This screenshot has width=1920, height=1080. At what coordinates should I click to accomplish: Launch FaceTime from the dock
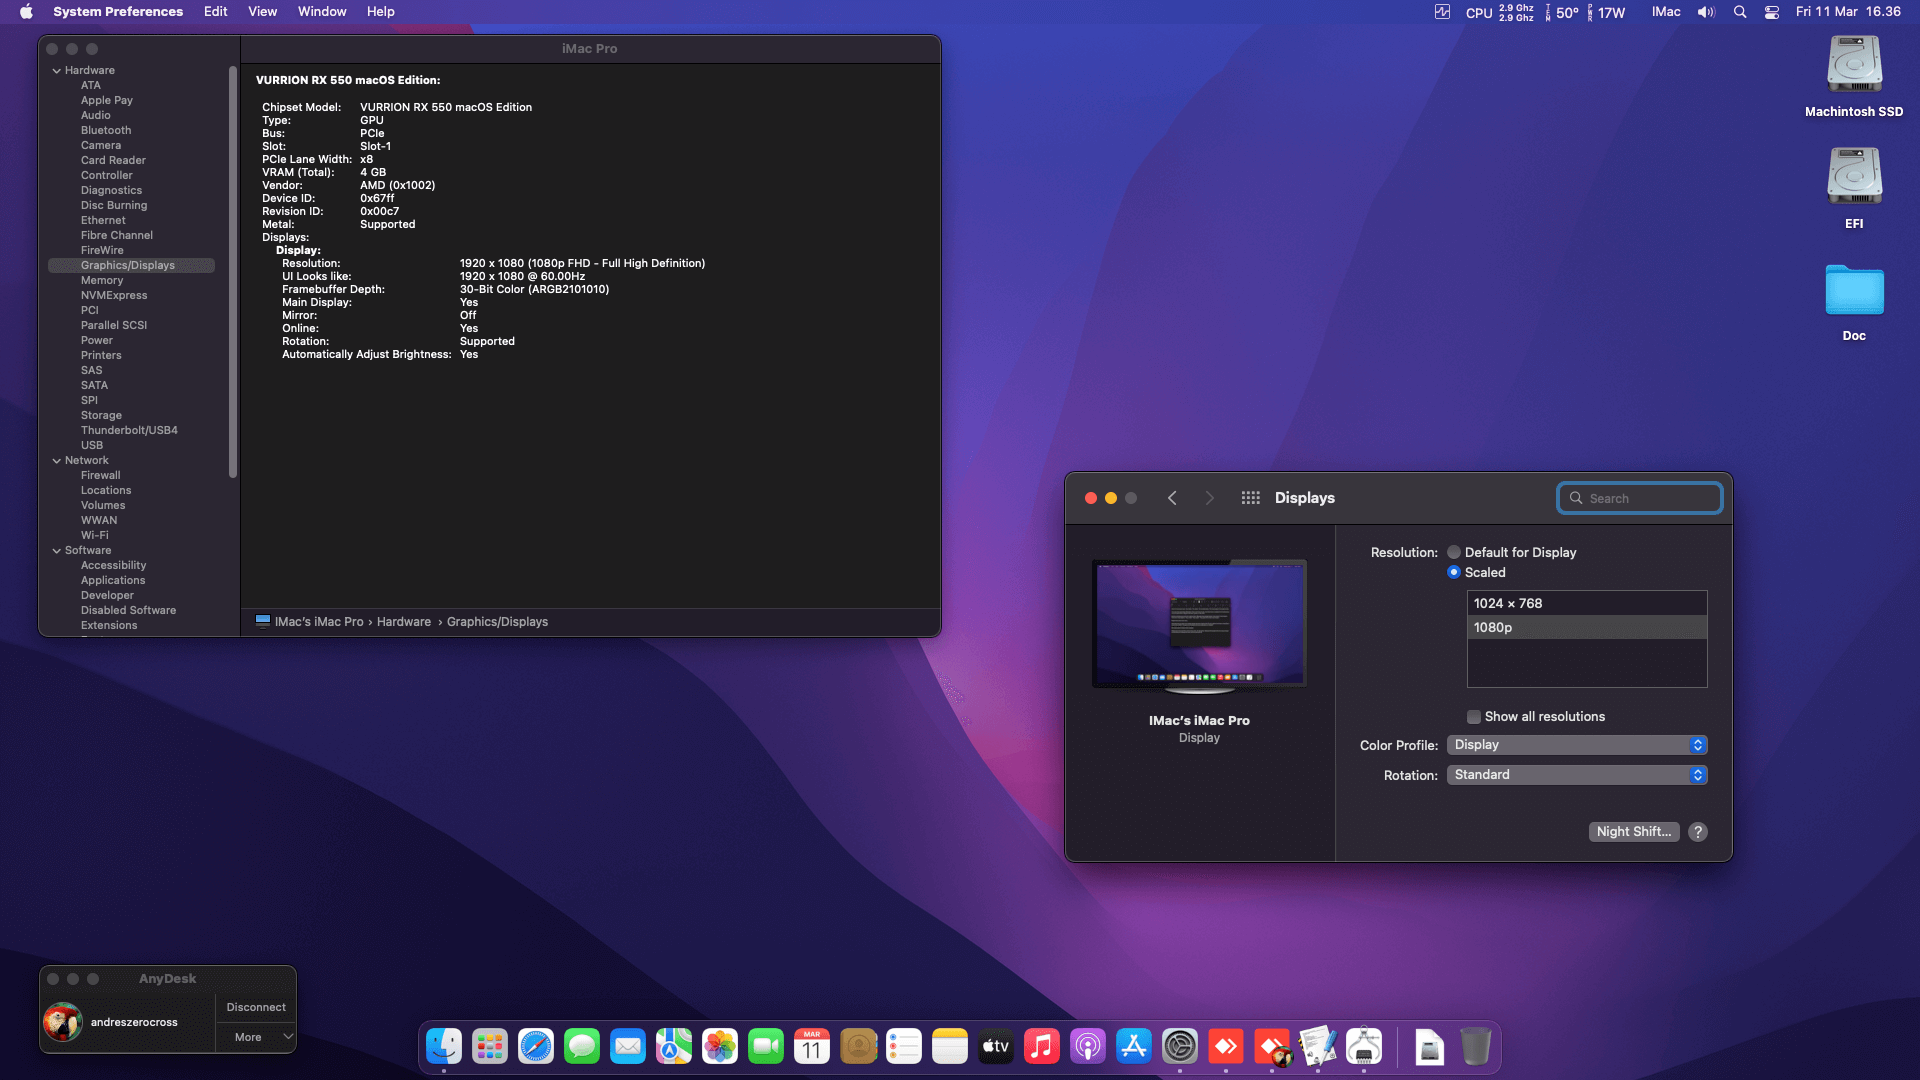766,1047
